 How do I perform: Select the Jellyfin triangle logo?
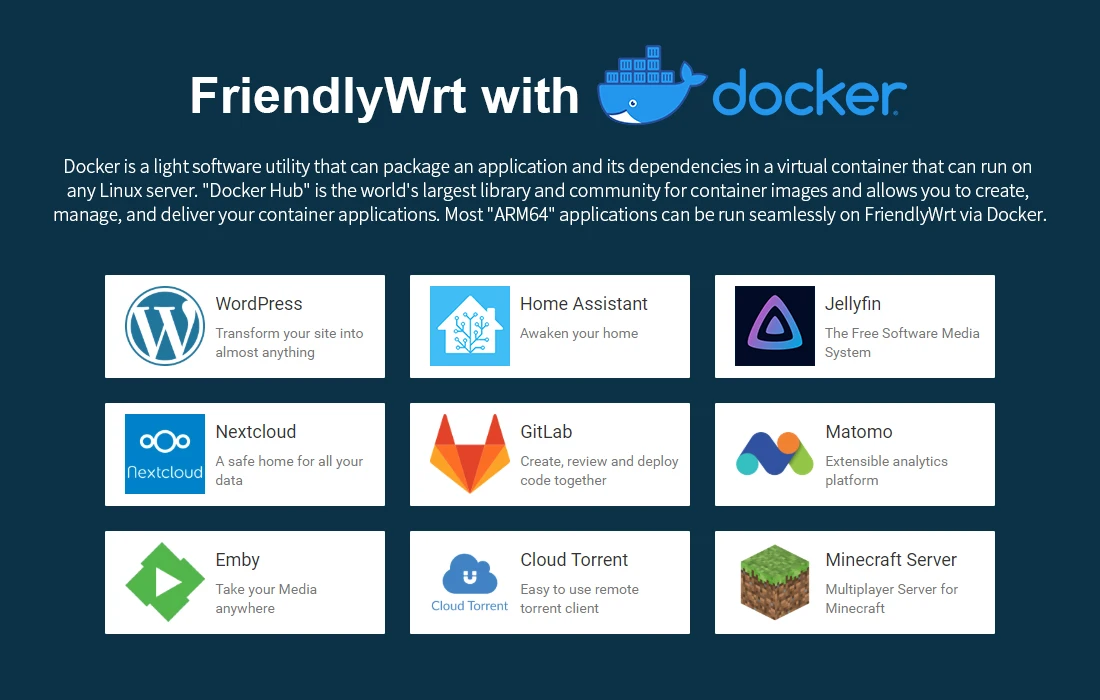[775, 326]
